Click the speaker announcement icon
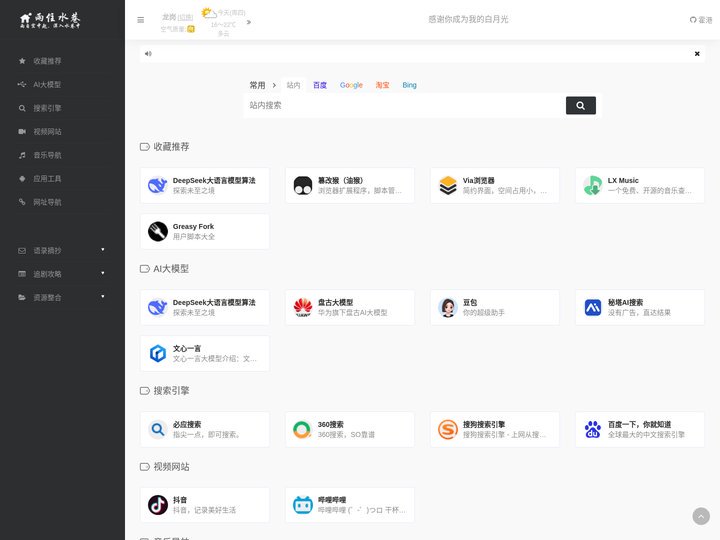Screen dimensions: 720x540 [148, 54]
